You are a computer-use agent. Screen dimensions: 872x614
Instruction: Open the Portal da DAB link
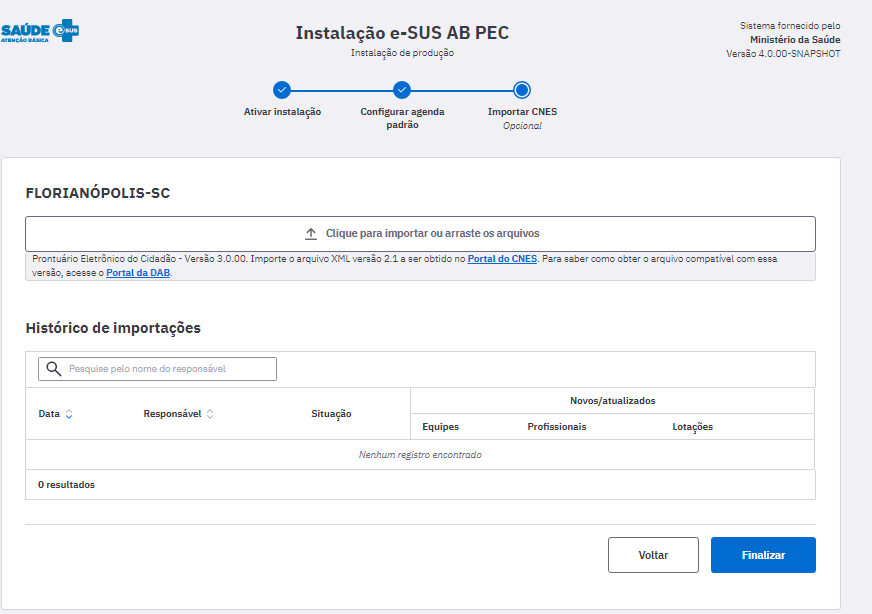(138, 273)
